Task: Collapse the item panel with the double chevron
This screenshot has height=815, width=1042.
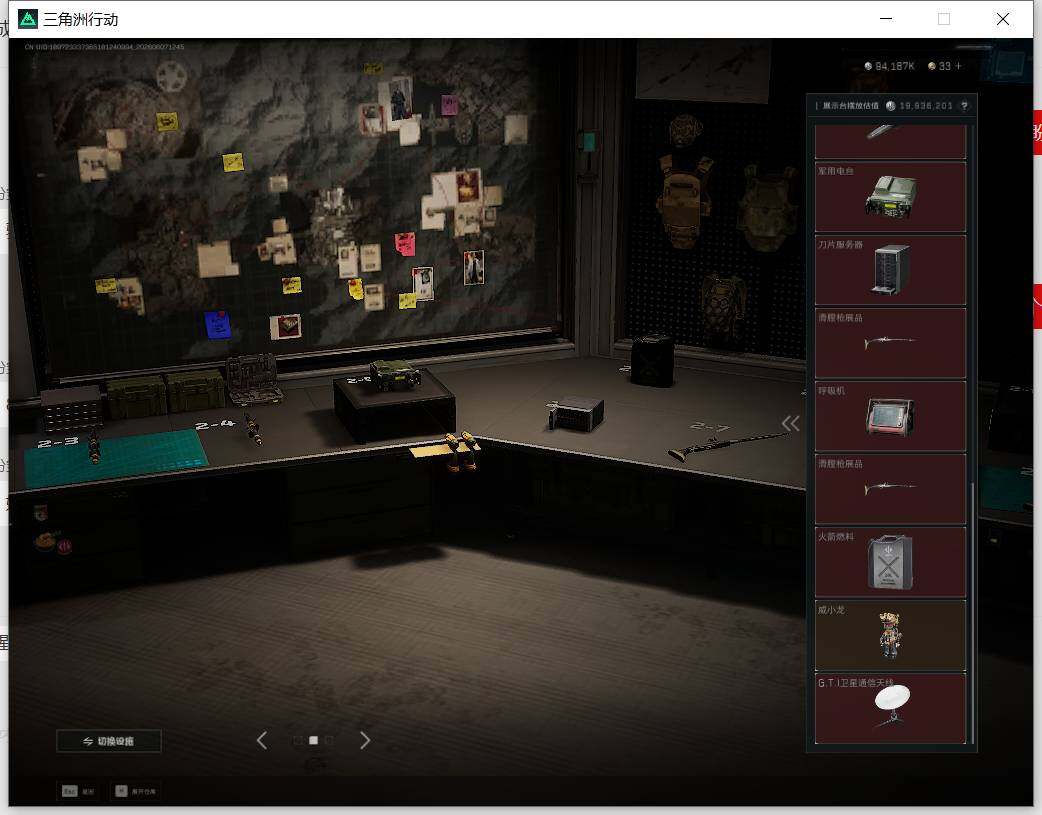Action: [790, 423]
